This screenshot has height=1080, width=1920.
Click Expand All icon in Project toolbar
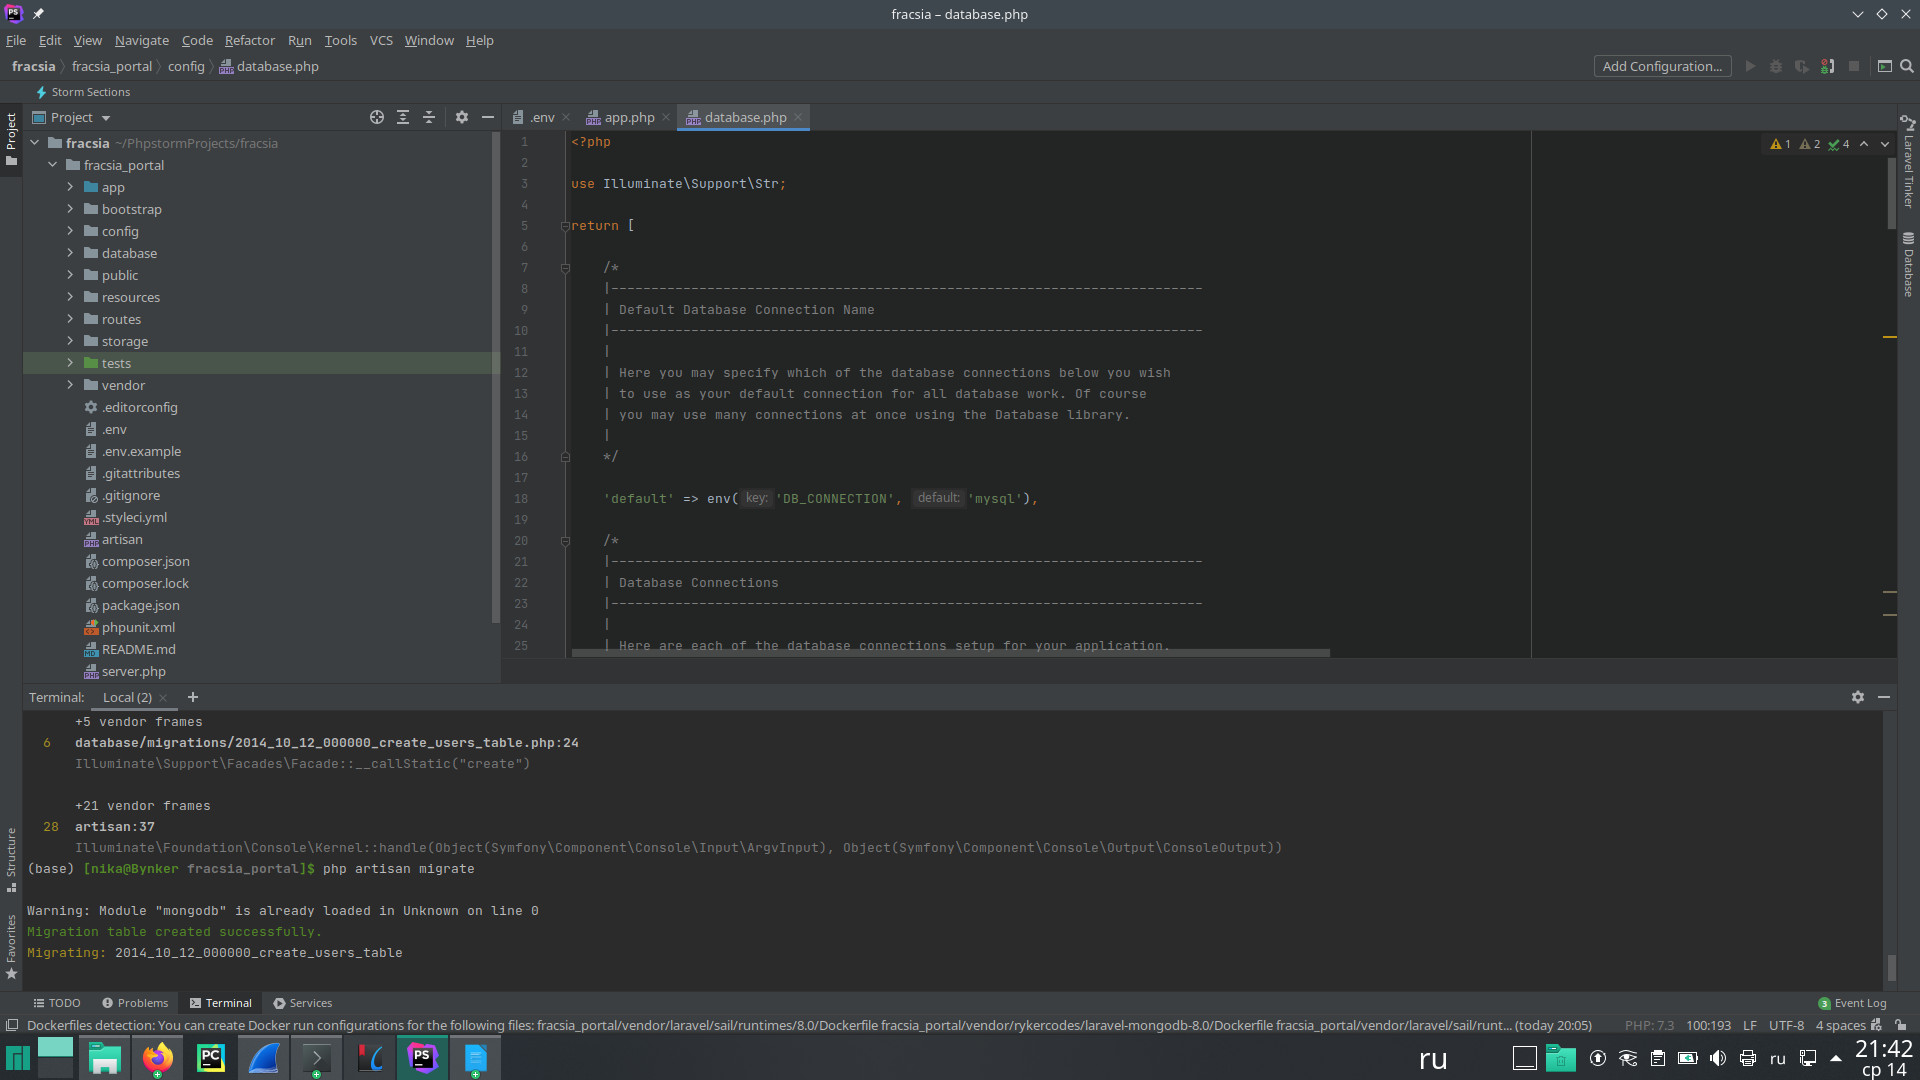point(403,117)
